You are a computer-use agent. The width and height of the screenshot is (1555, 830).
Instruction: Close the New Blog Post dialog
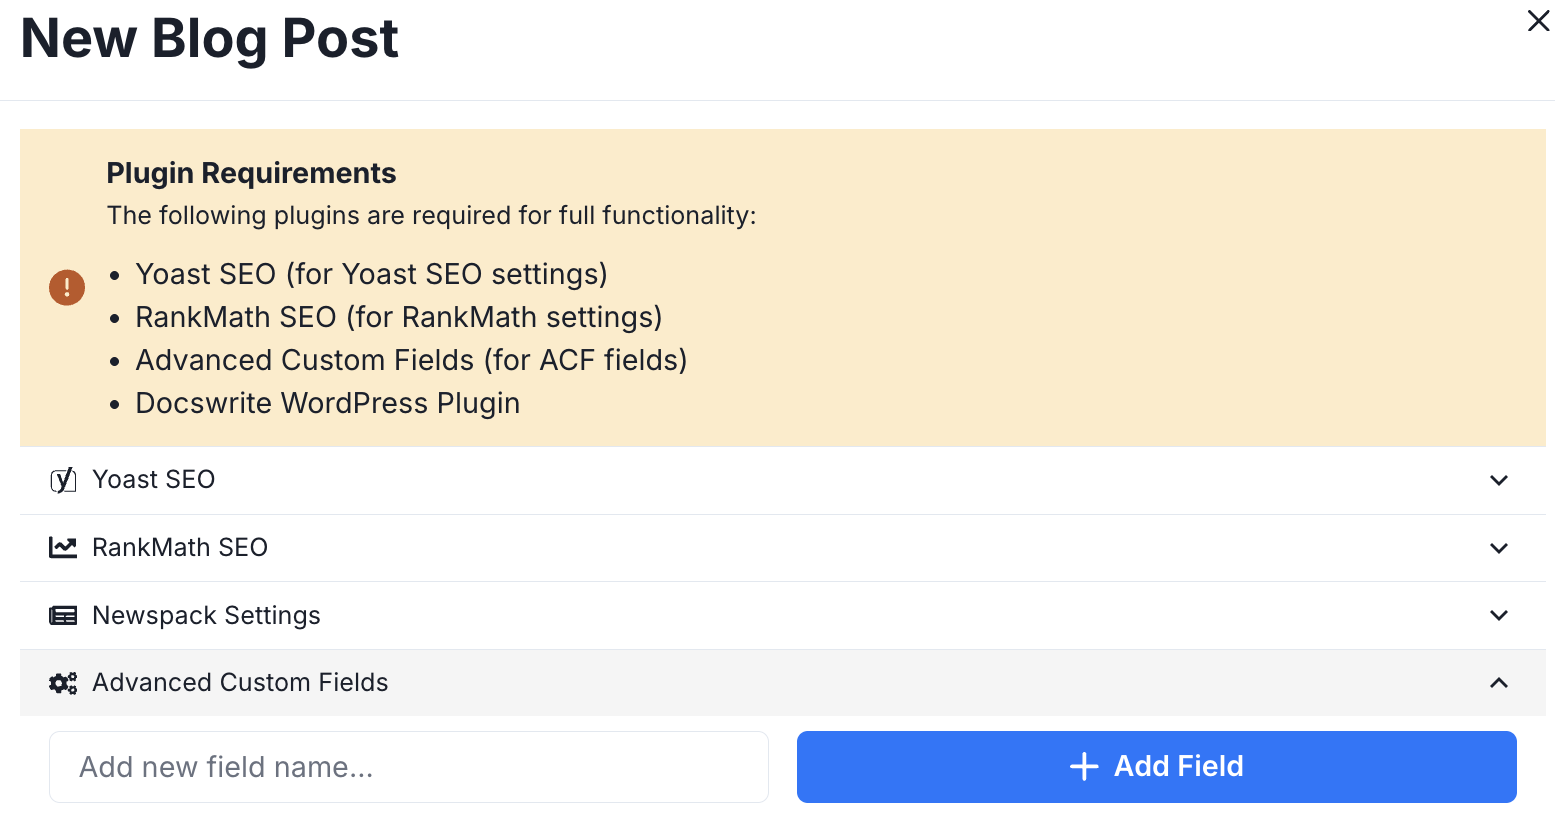pyautogui.click(x=1538, y=21)
